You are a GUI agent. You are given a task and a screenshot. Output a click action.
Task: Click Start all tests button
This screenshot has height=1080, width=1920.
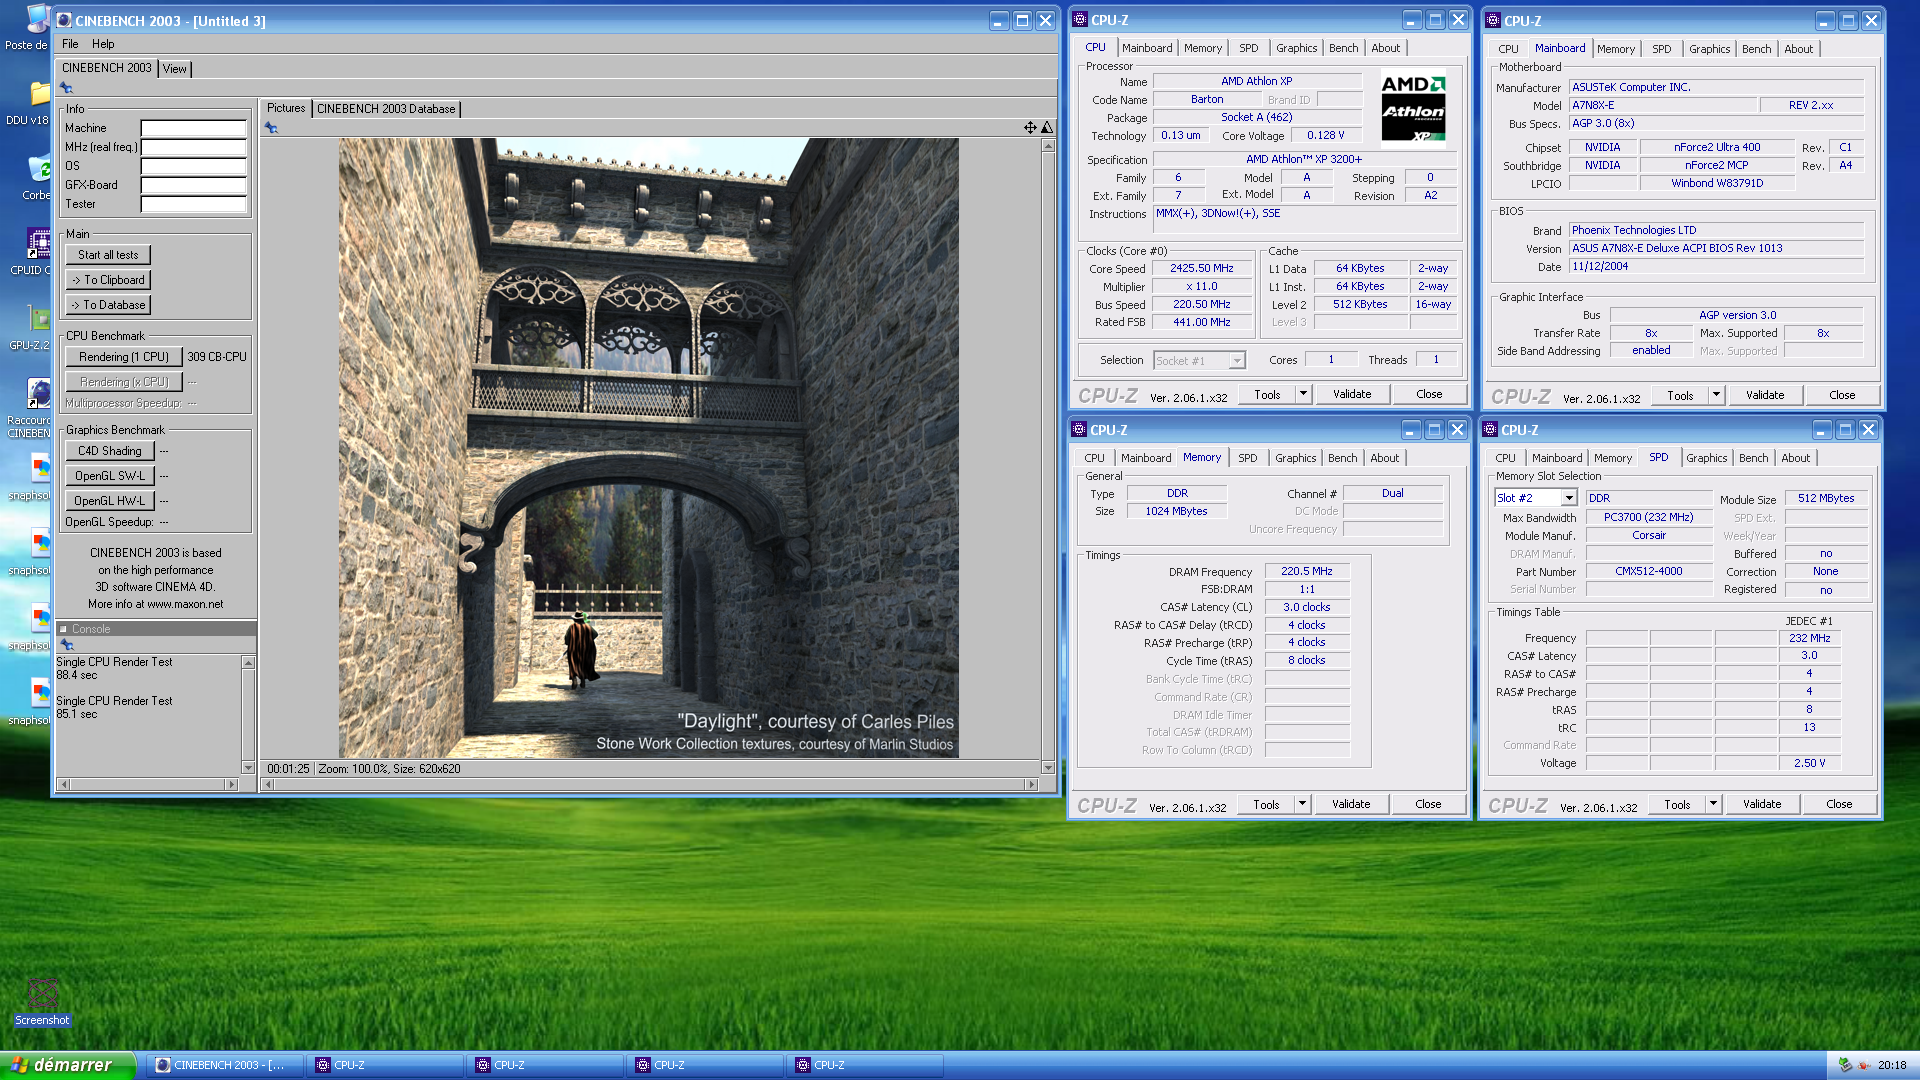coord(108,255)
